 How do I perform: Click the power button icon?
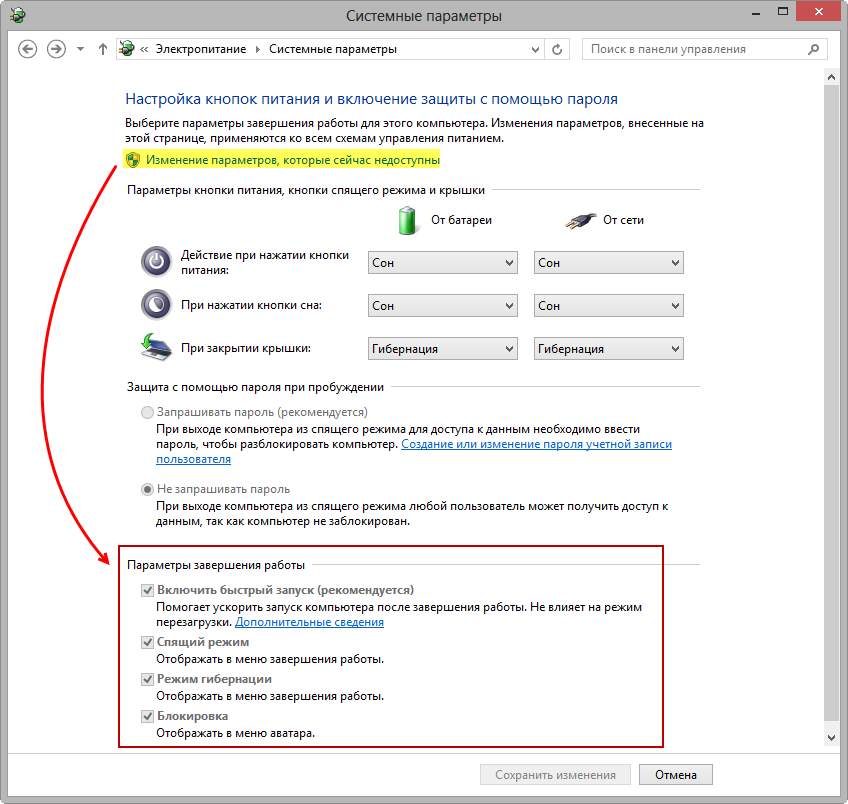tap(156, 262)
